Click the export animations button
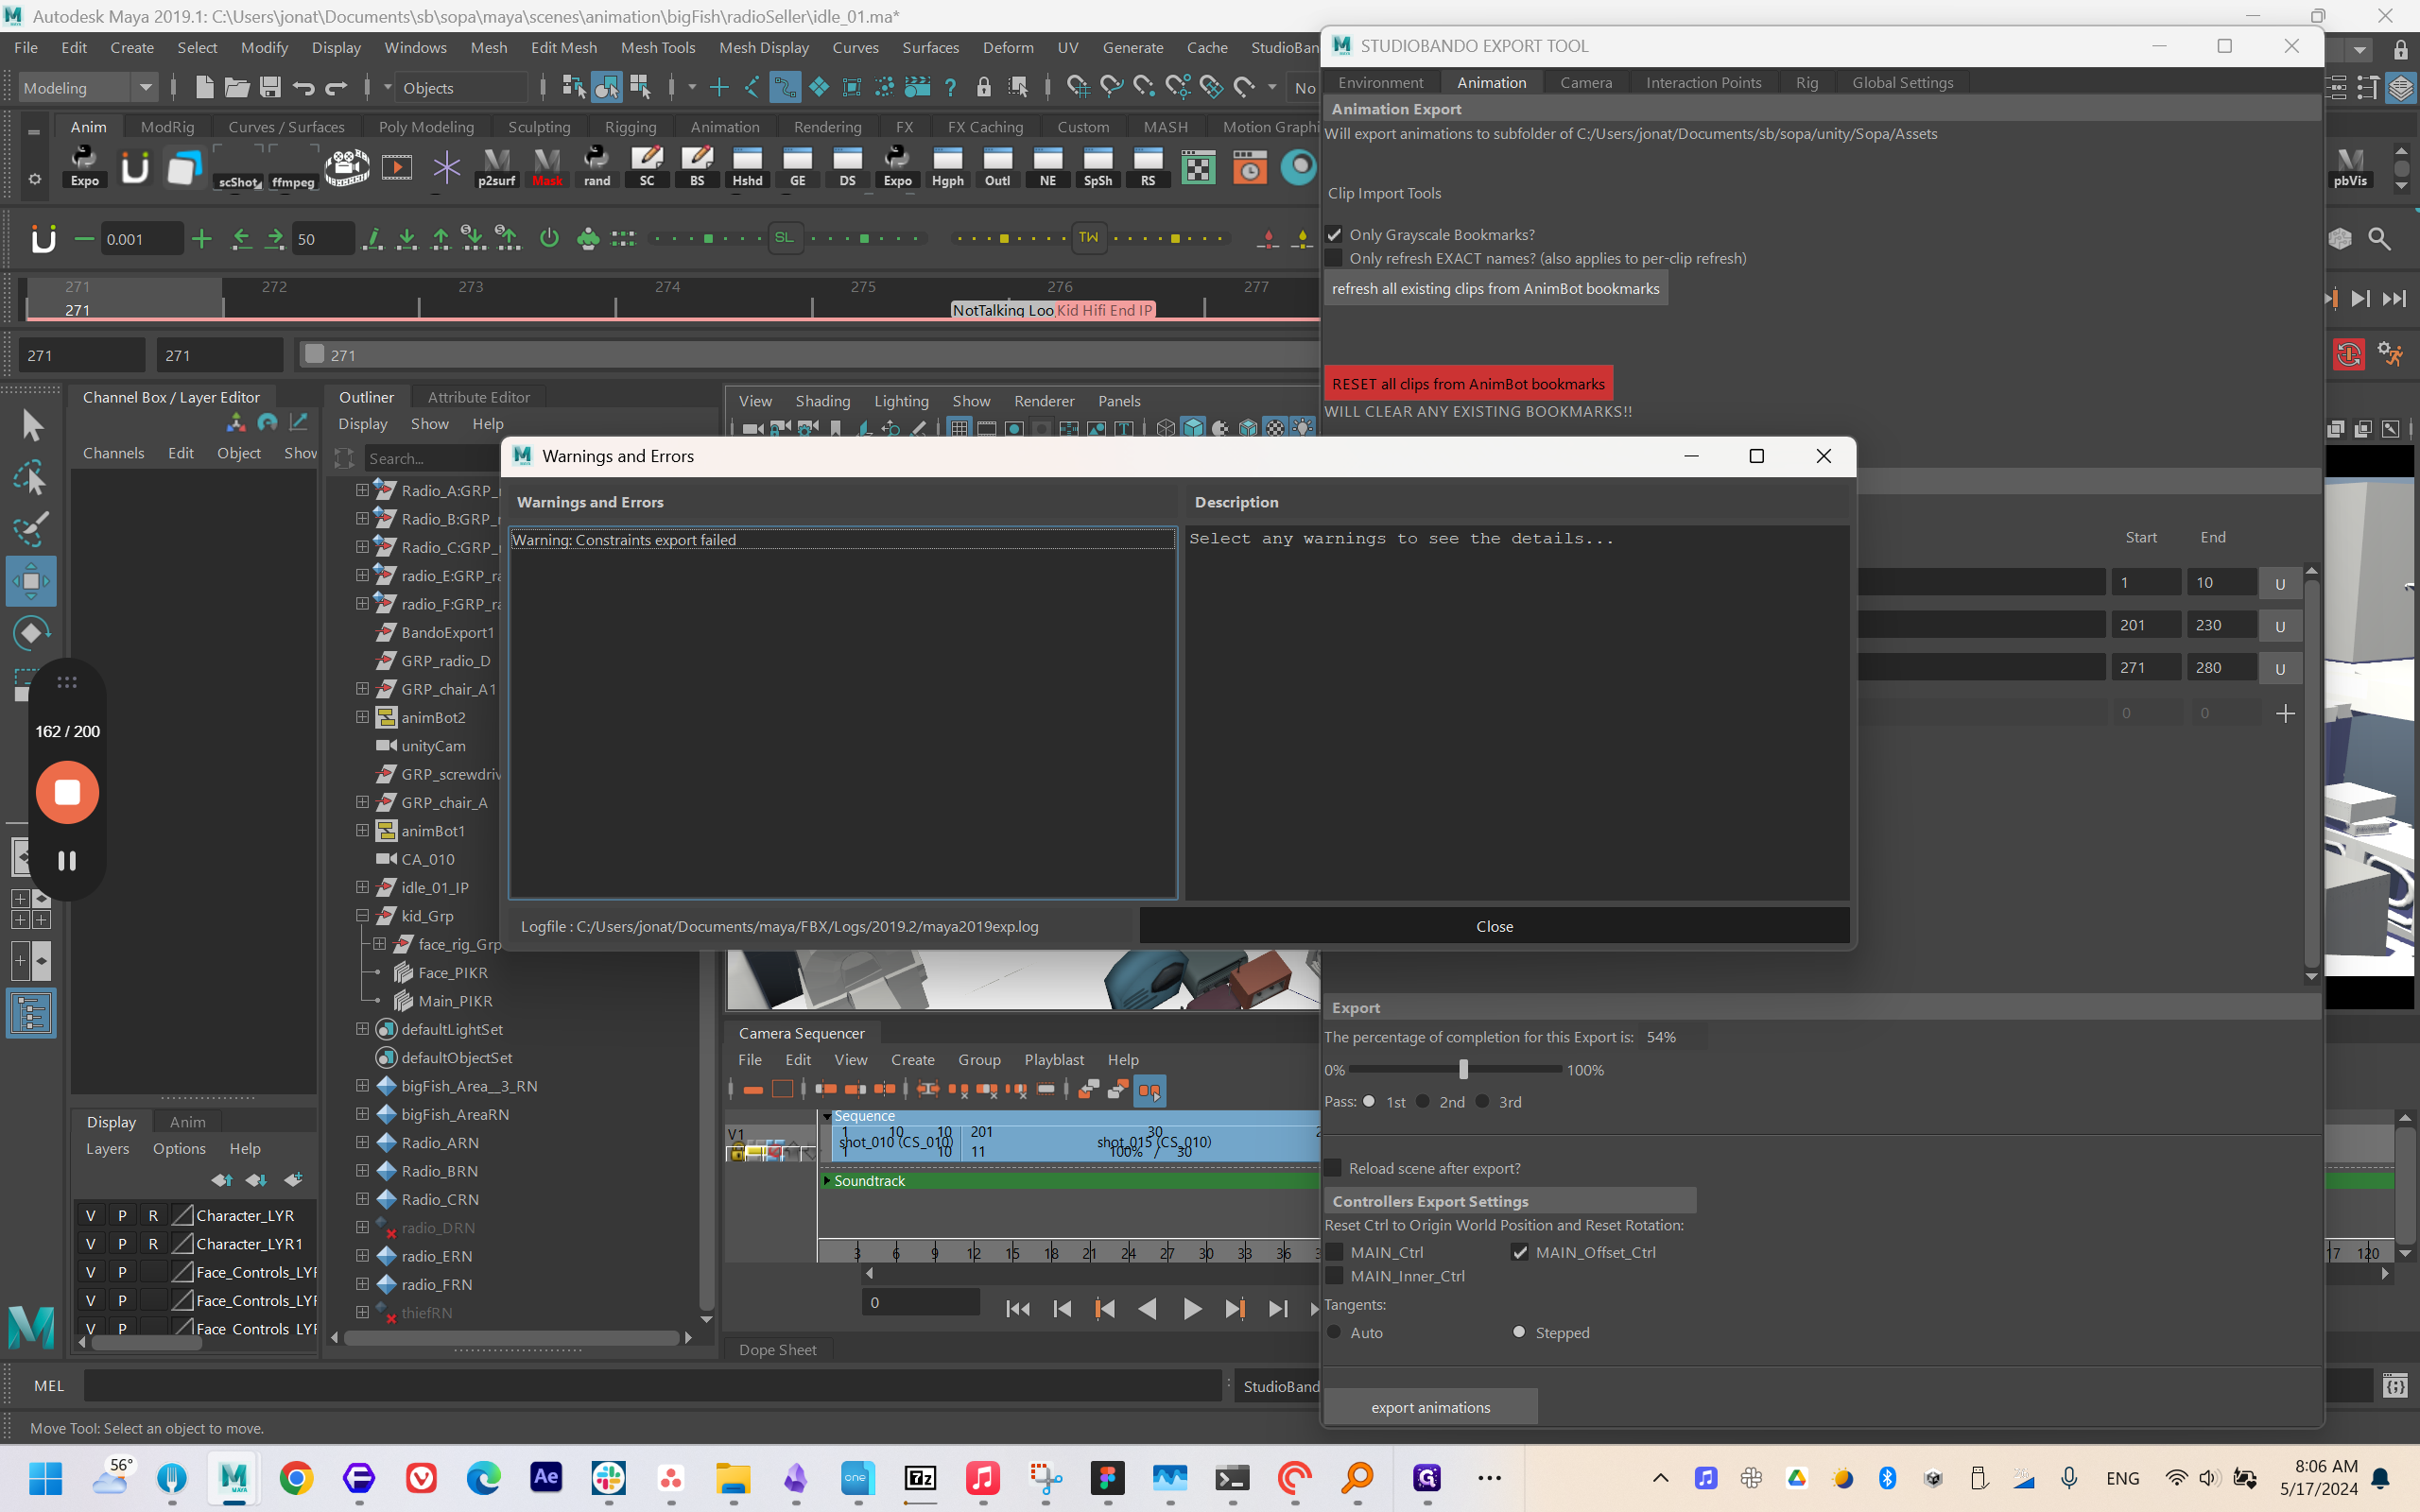The width and height of the screenshot is (2420, 1512). click(1430, 1407)
